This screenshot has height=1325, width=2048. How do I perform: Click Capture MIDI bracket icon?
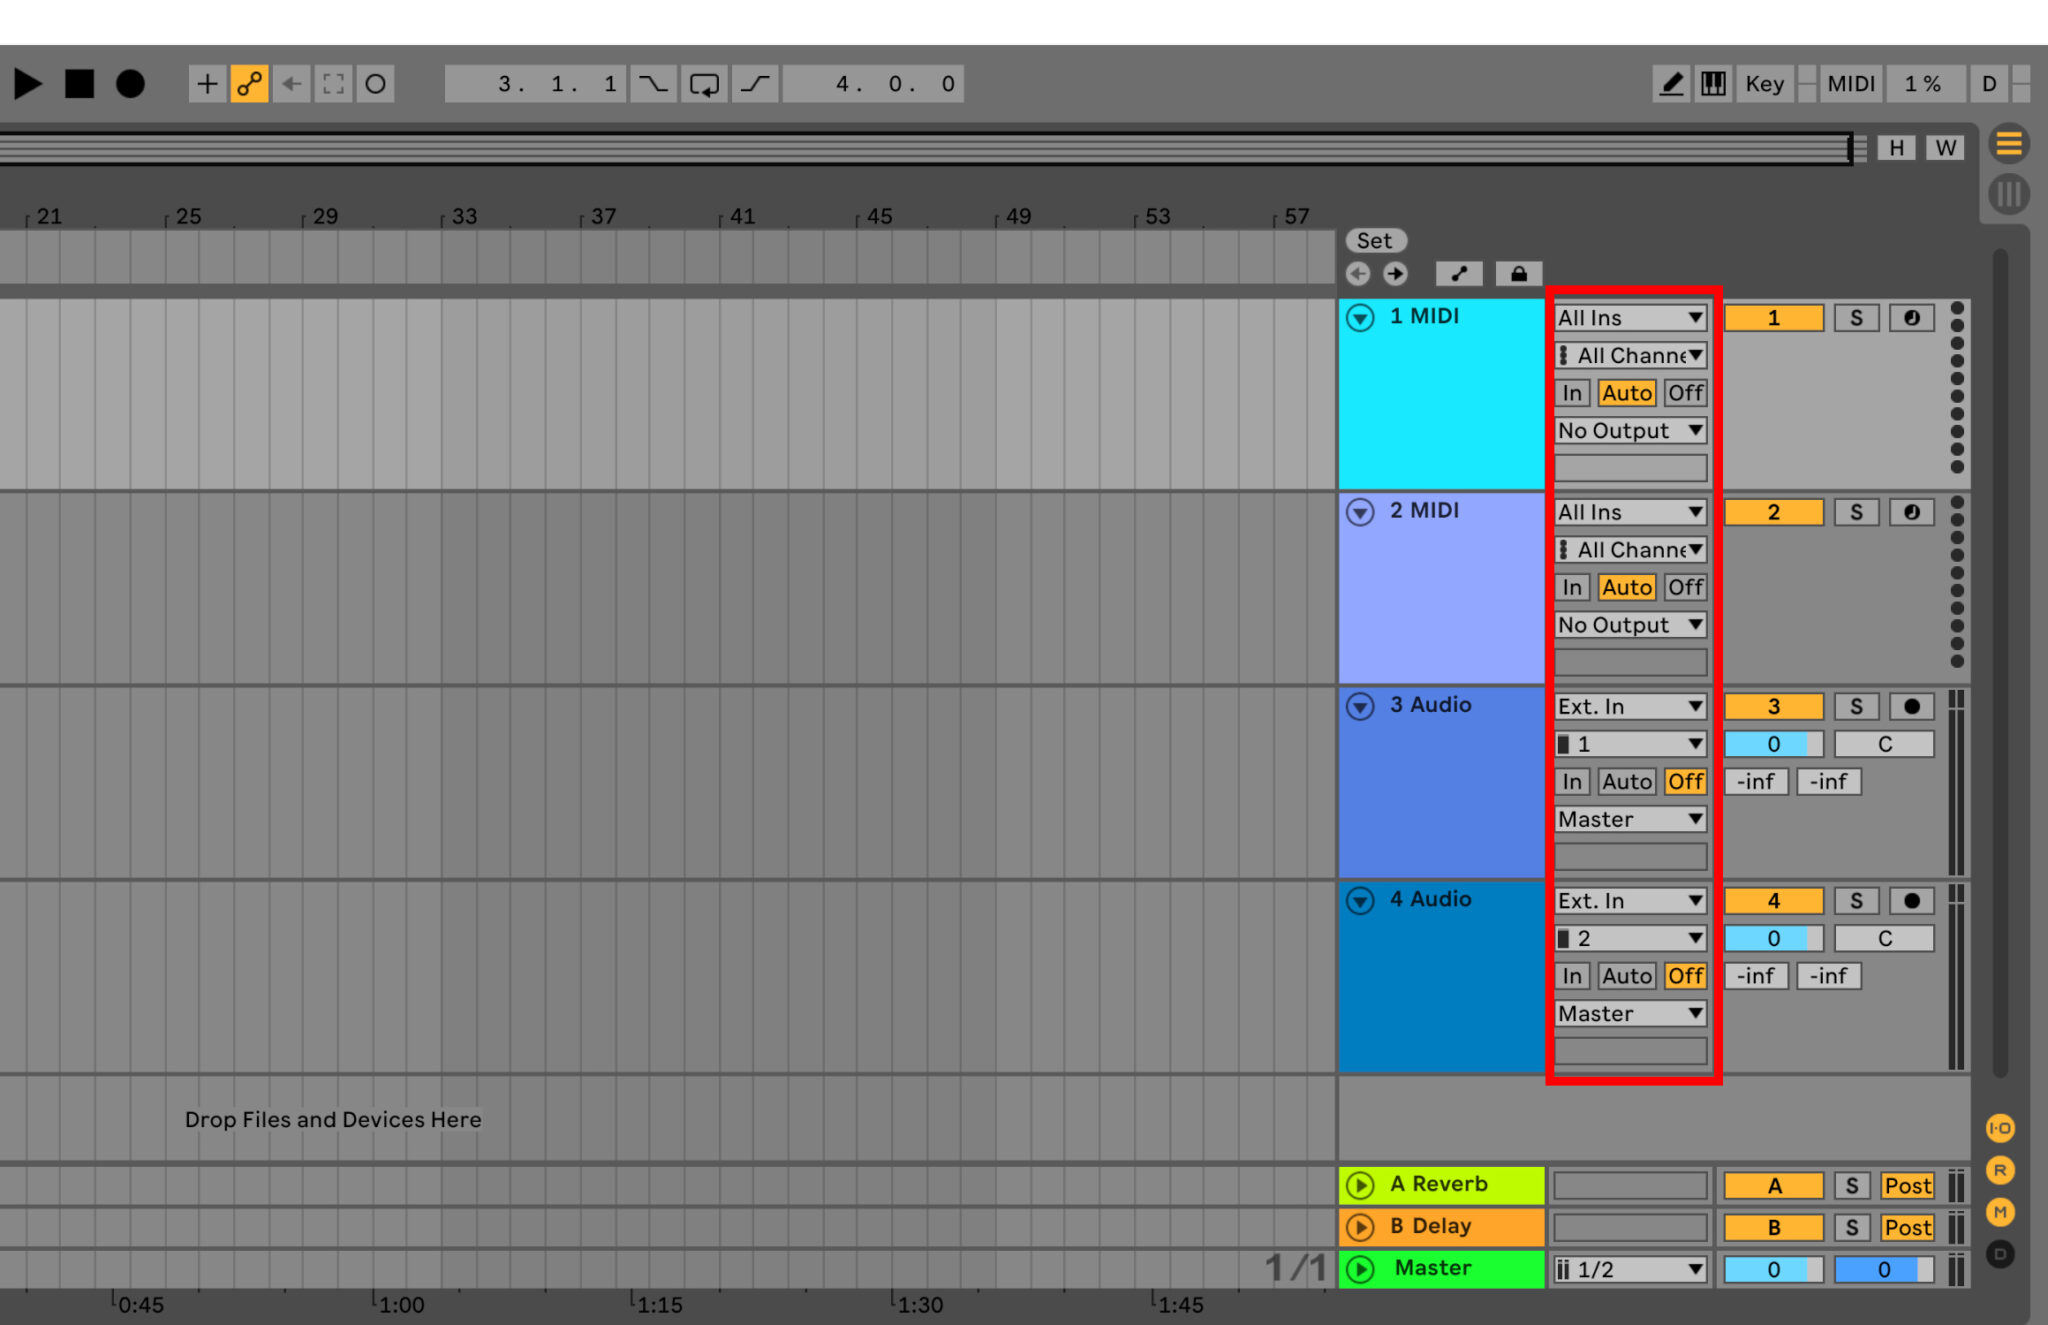(333, 84)
